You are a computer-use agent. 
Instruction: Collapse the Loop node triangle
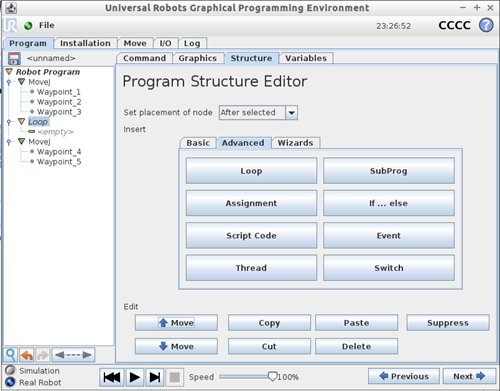coord(21,121)
